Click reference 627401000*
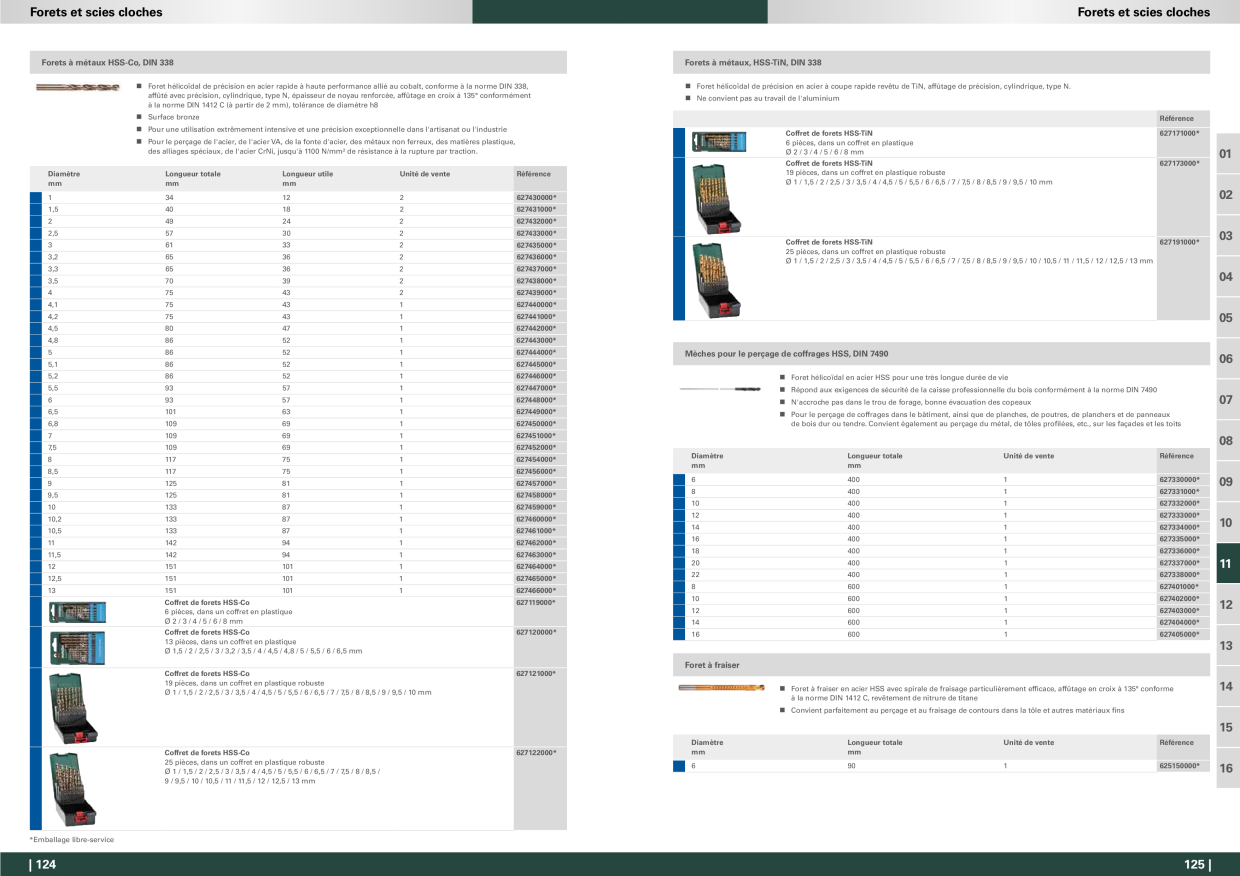 pyautogui.click(x=1179, y=587)
